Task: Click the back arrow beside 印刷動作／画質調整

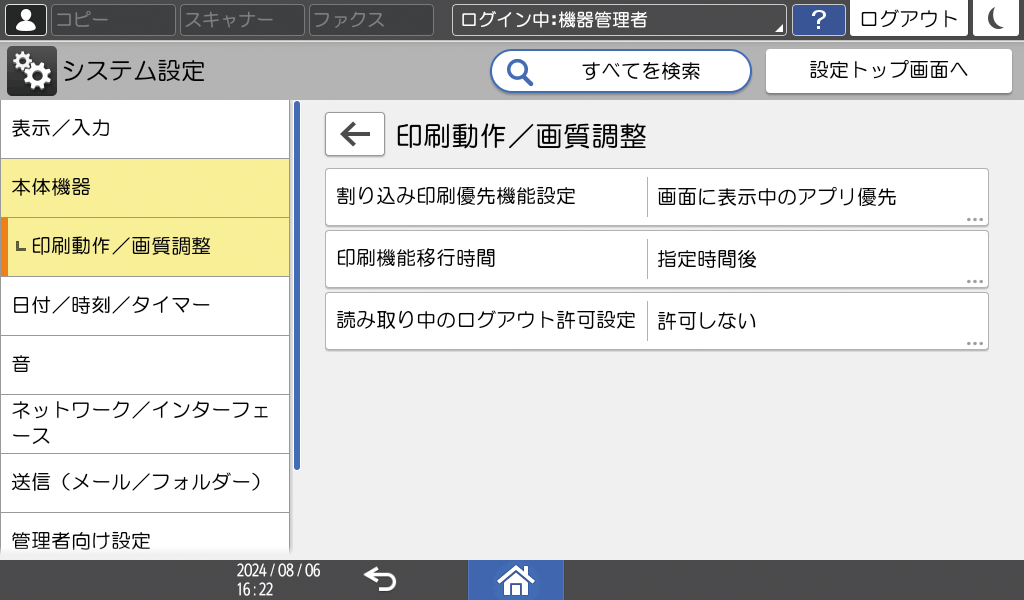Action: pyautogui.click(x=354, y=134)
